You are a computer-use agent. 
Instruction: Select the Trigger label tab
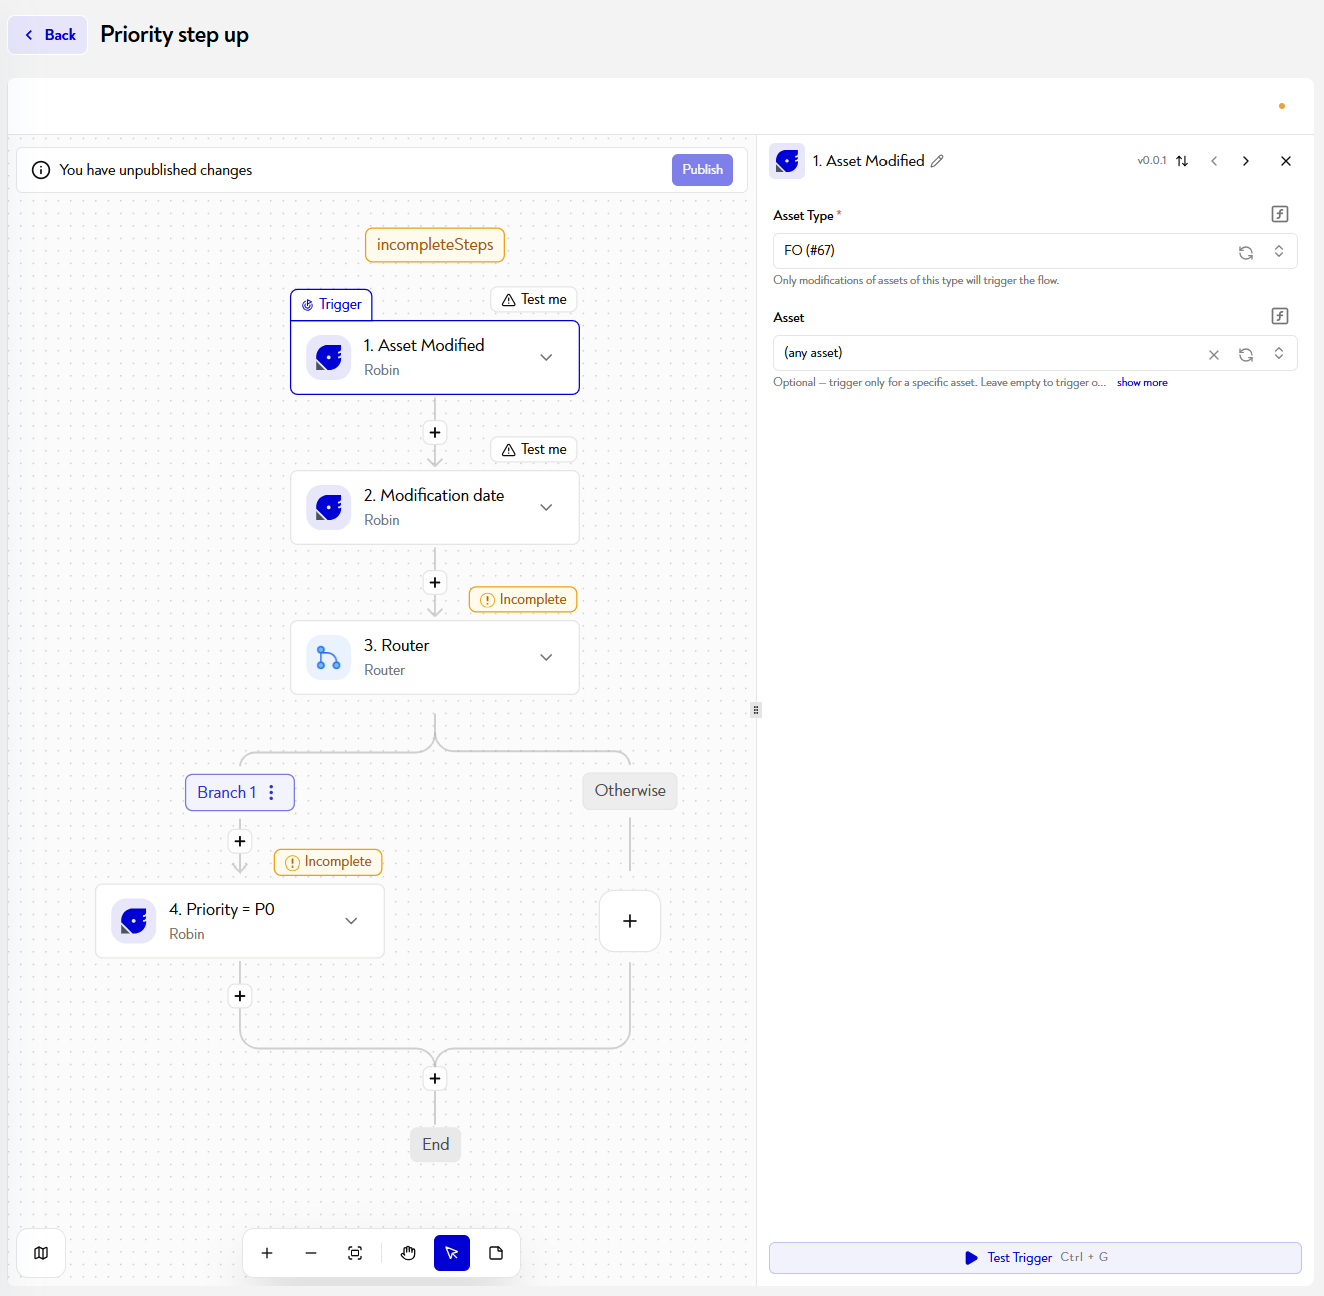(x=331, y=304)
